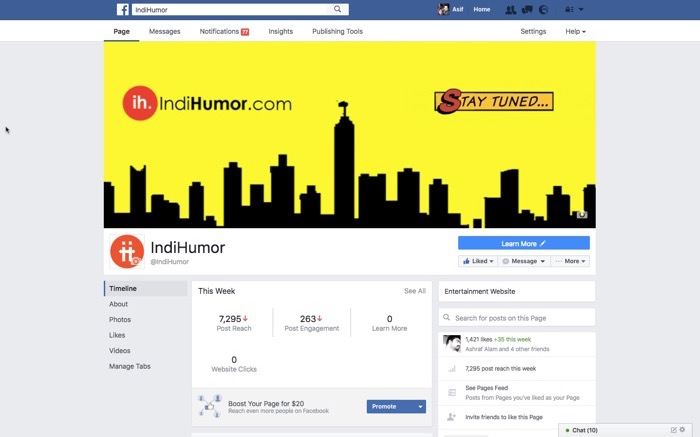Open the Liked dropdown
The image size is (700, 437).
tap(478, 261)
